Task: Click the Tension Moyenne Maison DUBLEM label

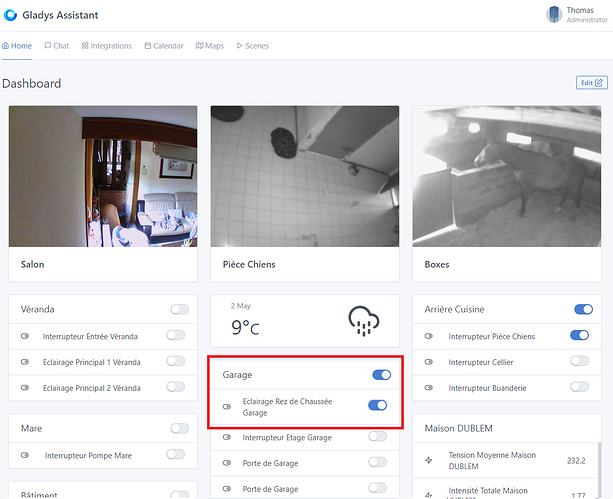Action: 492,461
